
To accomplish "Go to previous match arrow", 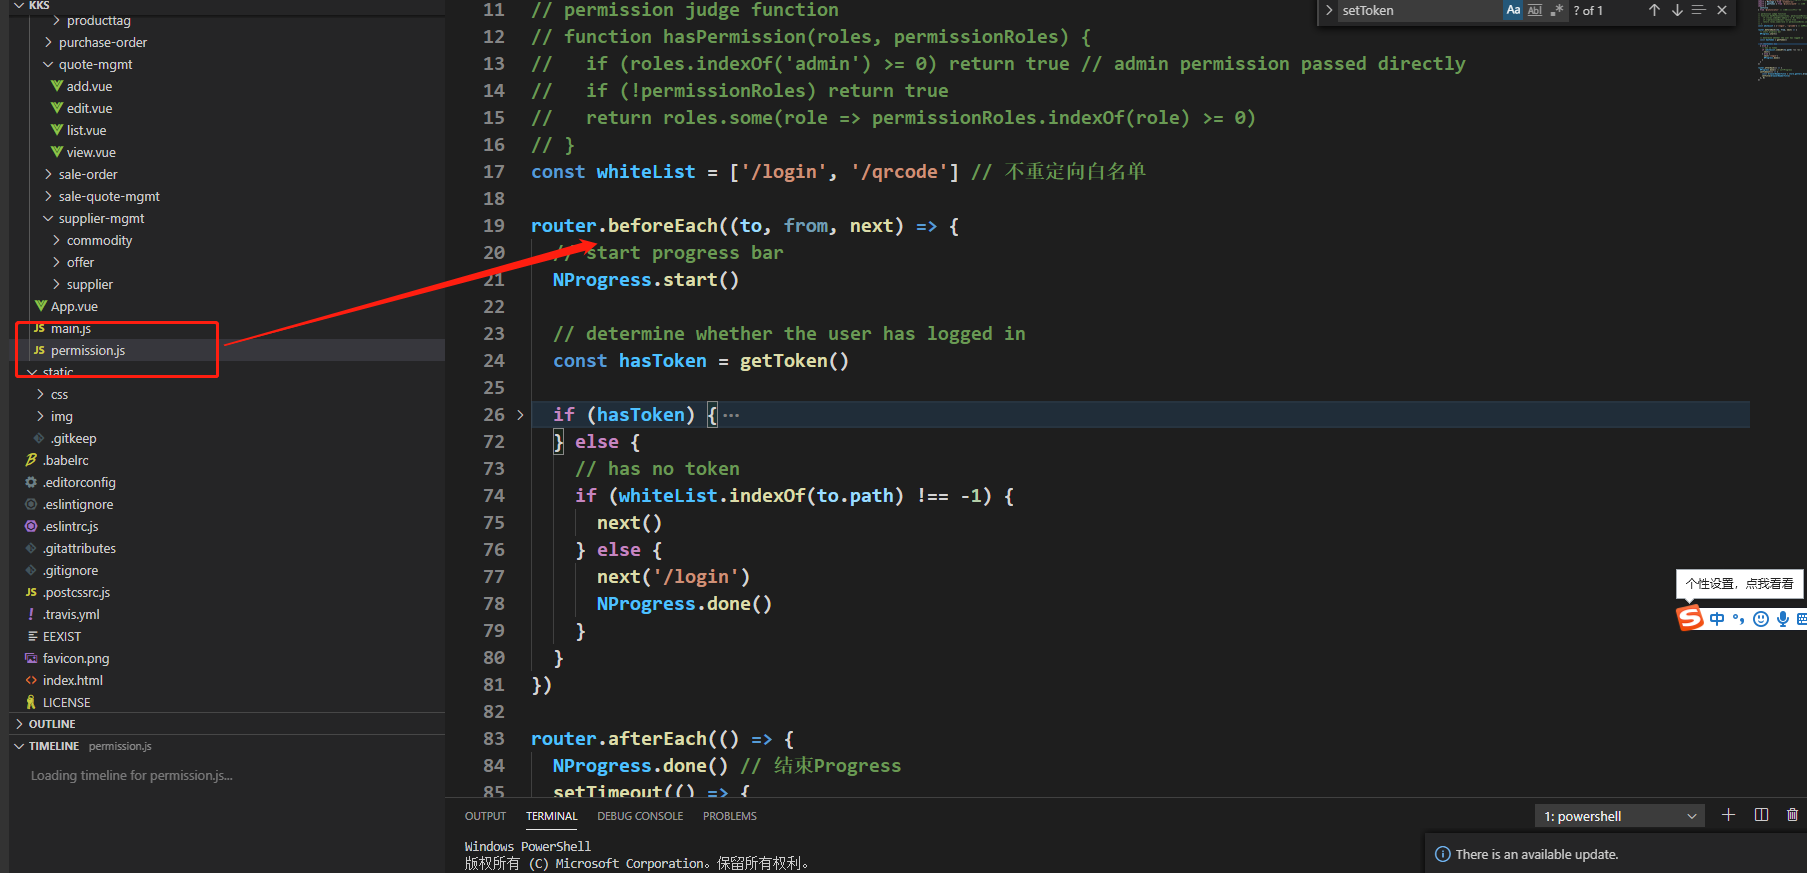I will point(1654,10).
